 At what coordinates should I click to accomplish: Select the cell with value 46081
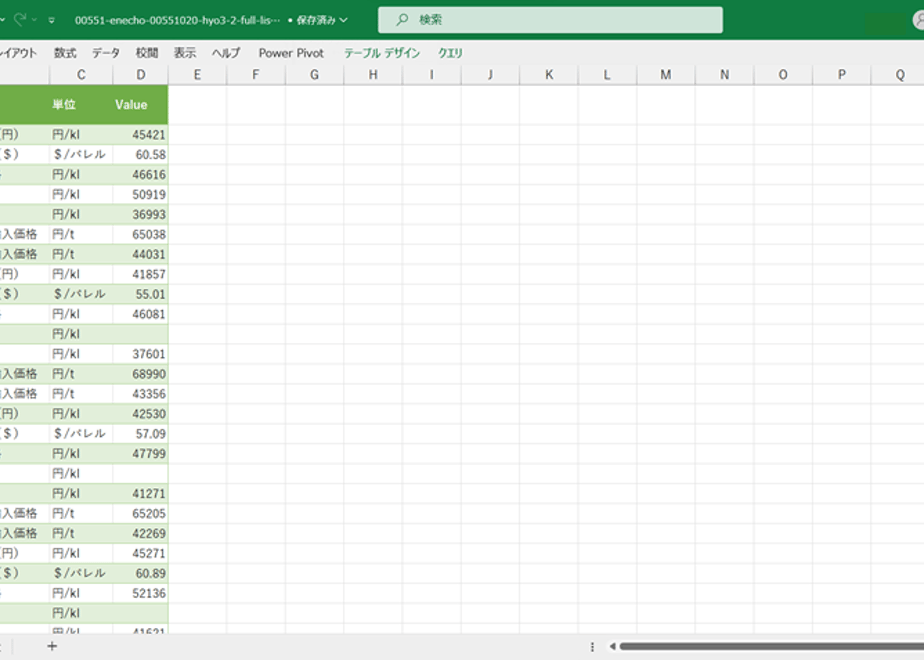click(x=140, y=314)
